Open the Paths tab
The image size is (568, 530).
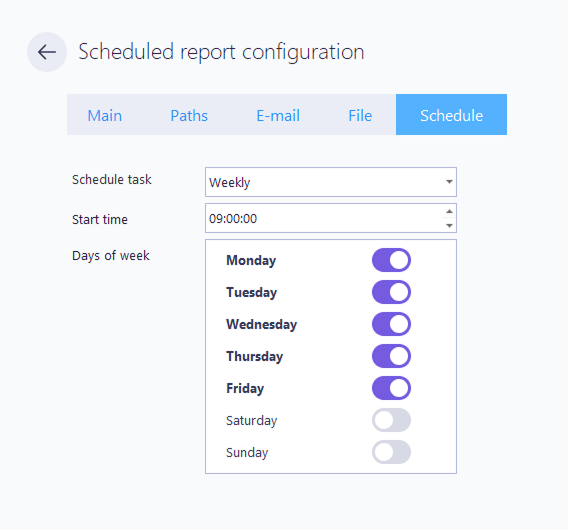(189, 115)
